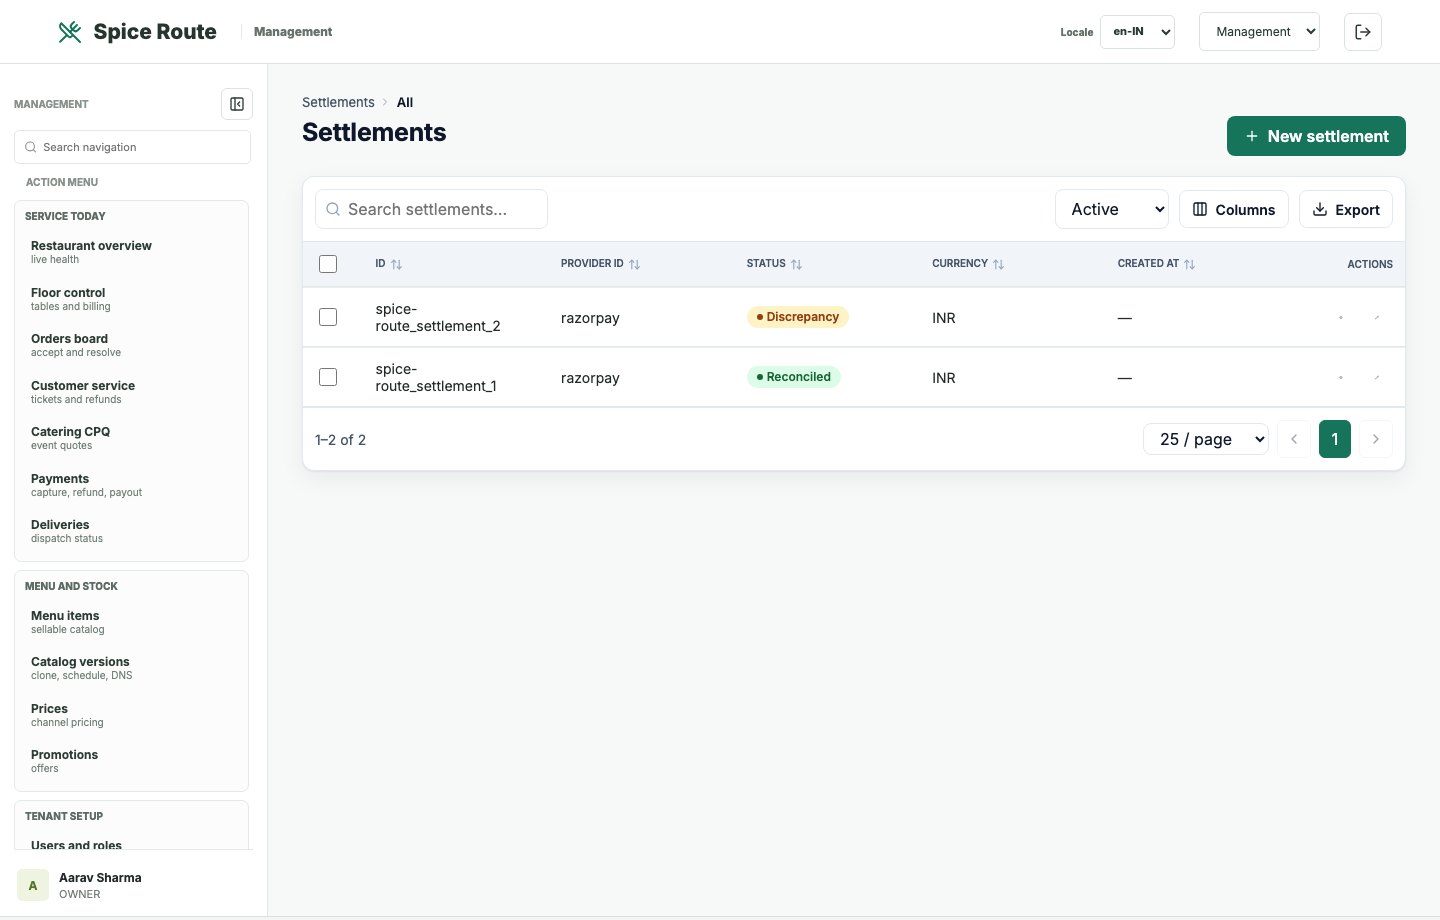Open Restaurant overview in the sidebar
This screenshot has width=1440, height=920.
click(131, 252)
